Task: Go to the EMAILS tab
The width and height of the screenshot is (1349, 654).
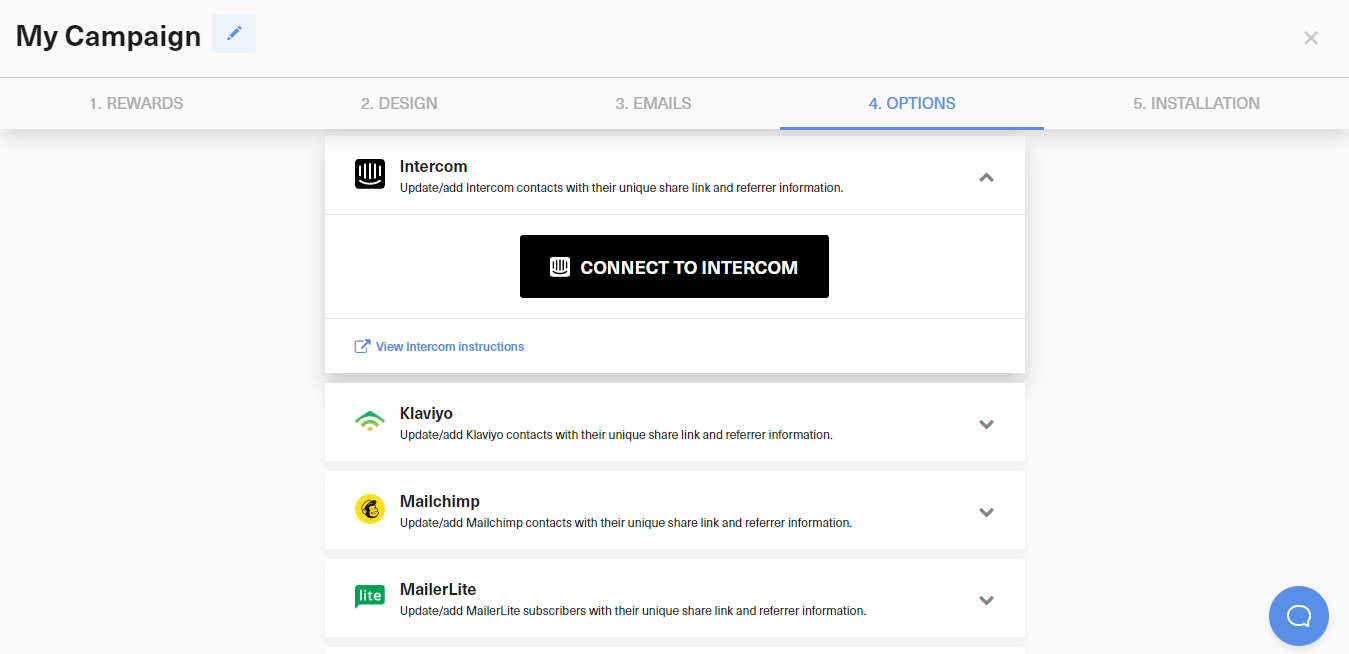Action: coord(653,103)
